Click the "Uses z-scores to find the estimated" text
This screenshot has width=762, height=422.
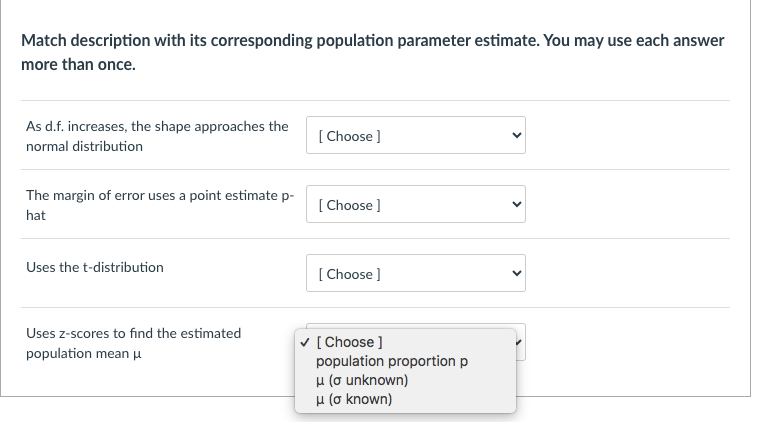coord(133,333)
